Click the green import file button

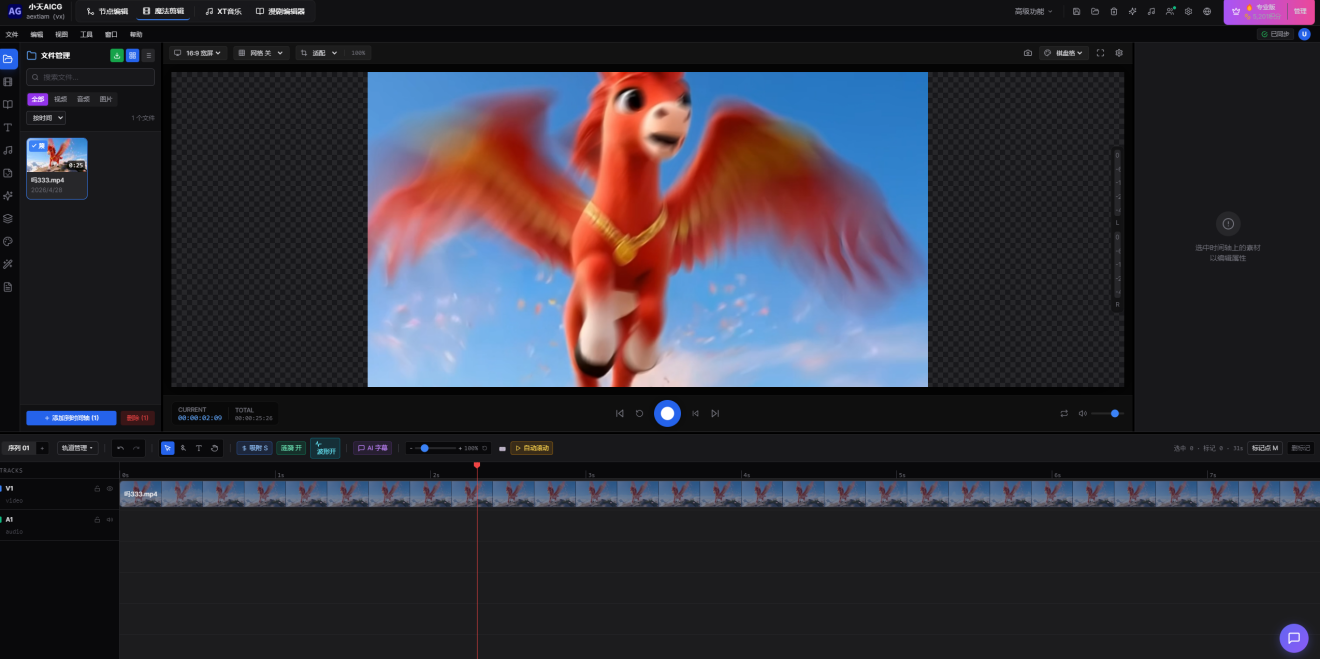click(117, 56)
